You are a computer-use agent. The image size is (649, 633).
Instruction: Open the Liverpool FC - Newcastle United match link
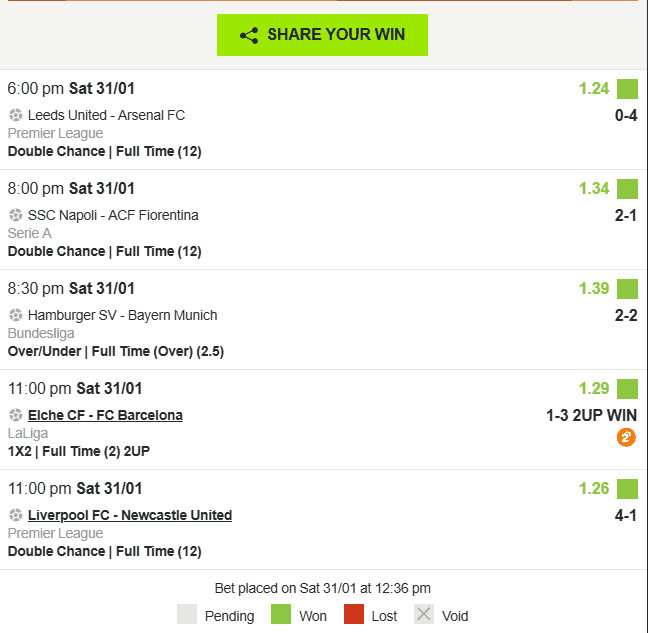tap(130, 515)
